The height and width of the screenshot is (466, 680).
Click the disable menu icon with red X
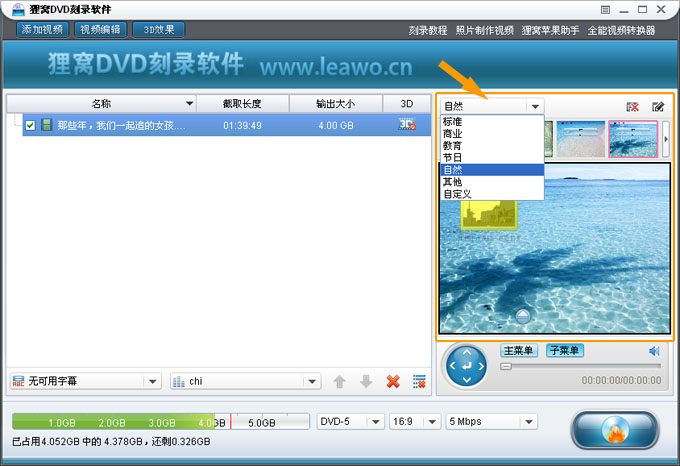tap(633, 107)
